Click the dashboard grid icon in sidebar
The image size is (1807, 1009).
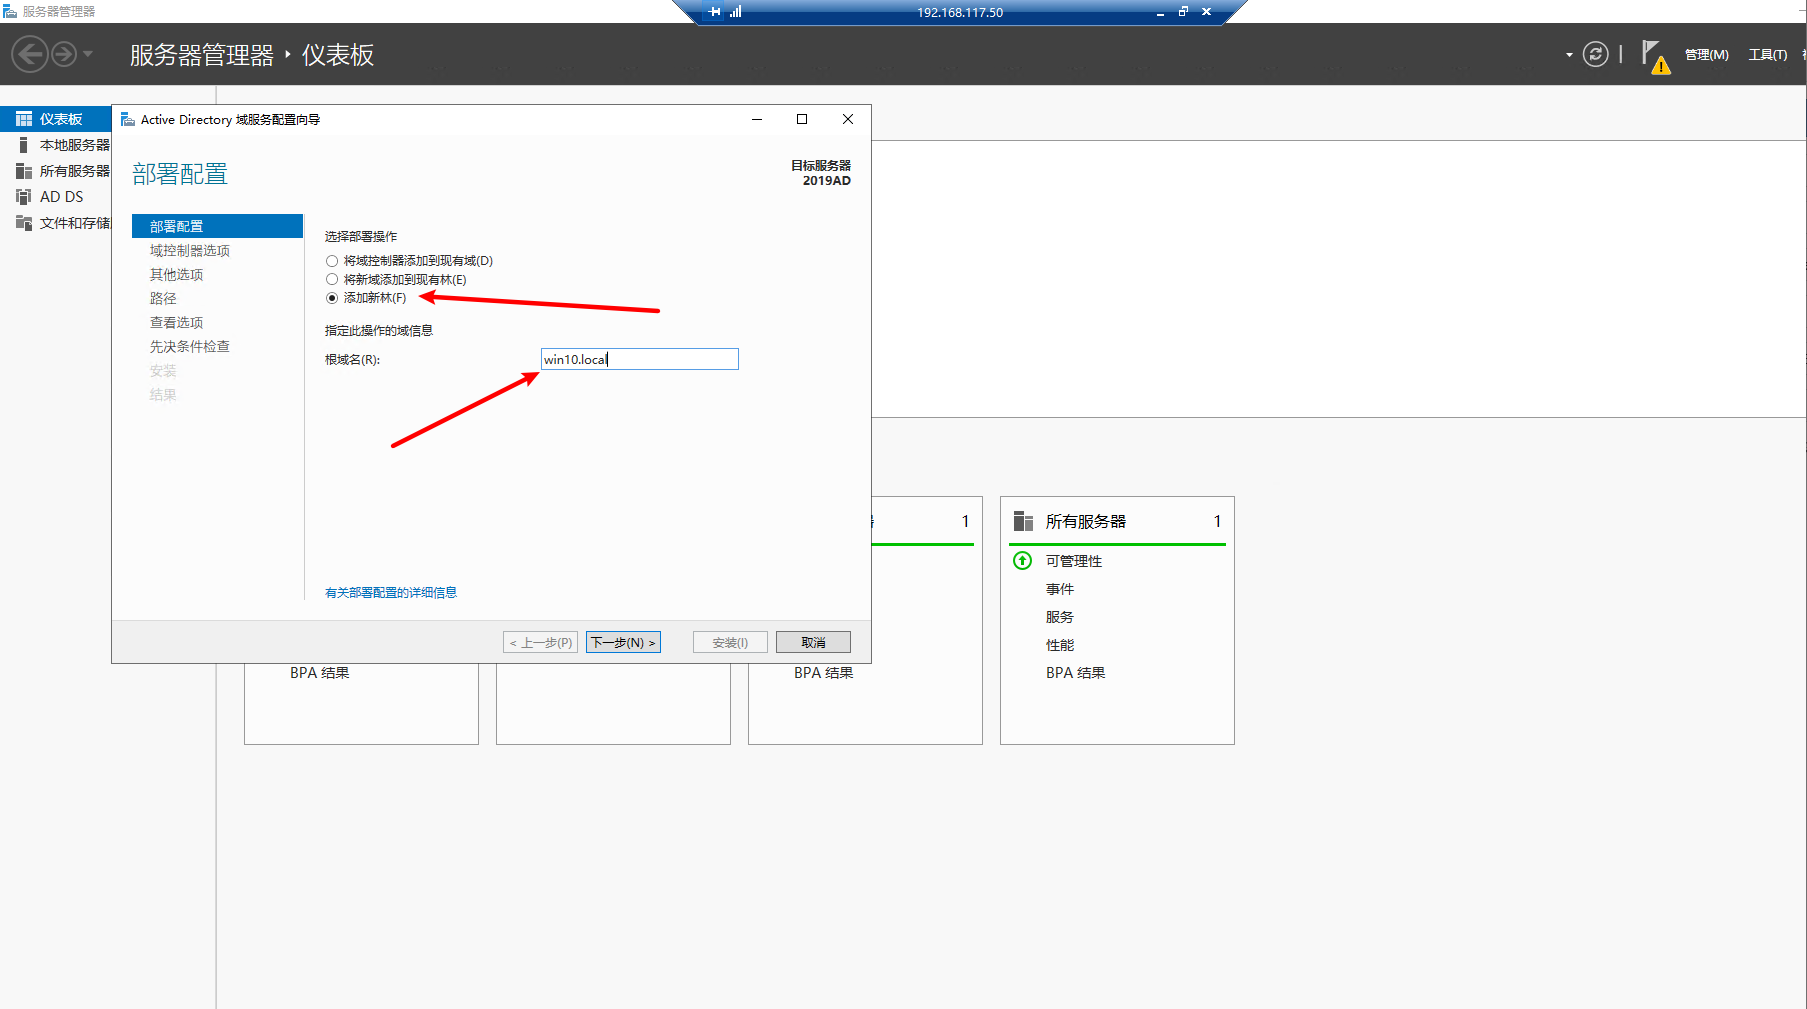pyautogui.click(x=24, y=119)
